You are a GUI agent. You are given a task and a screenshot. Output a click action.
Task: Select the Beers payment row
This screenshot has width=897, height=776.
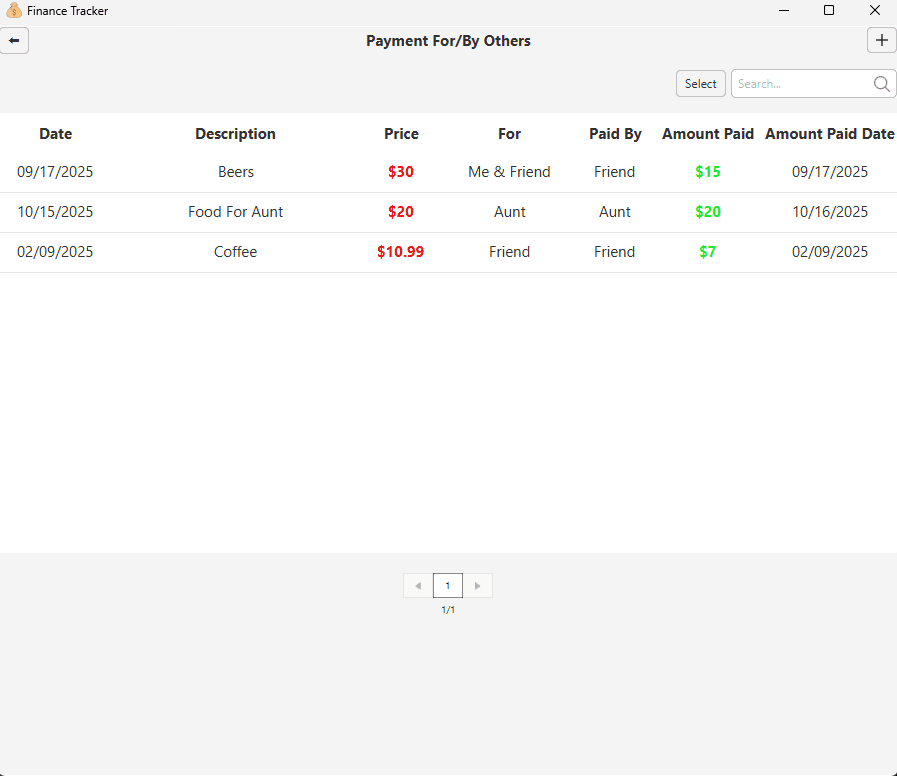click(236, 172)
